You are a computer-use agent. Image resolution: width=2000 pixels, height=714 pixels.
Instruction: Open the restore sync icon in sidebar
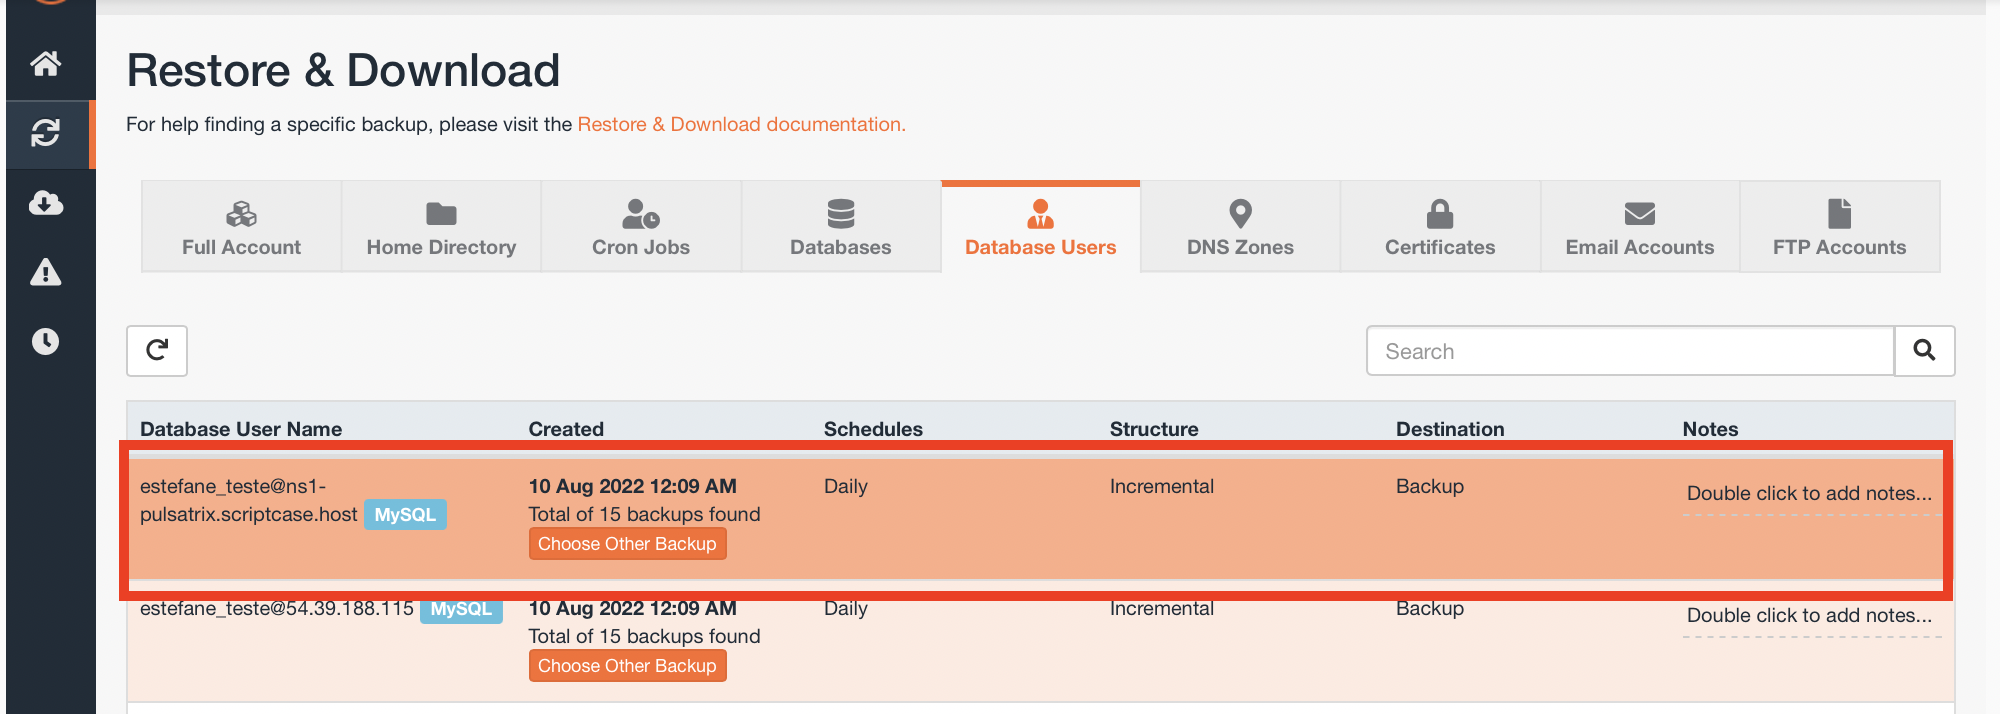coord(46,133)
